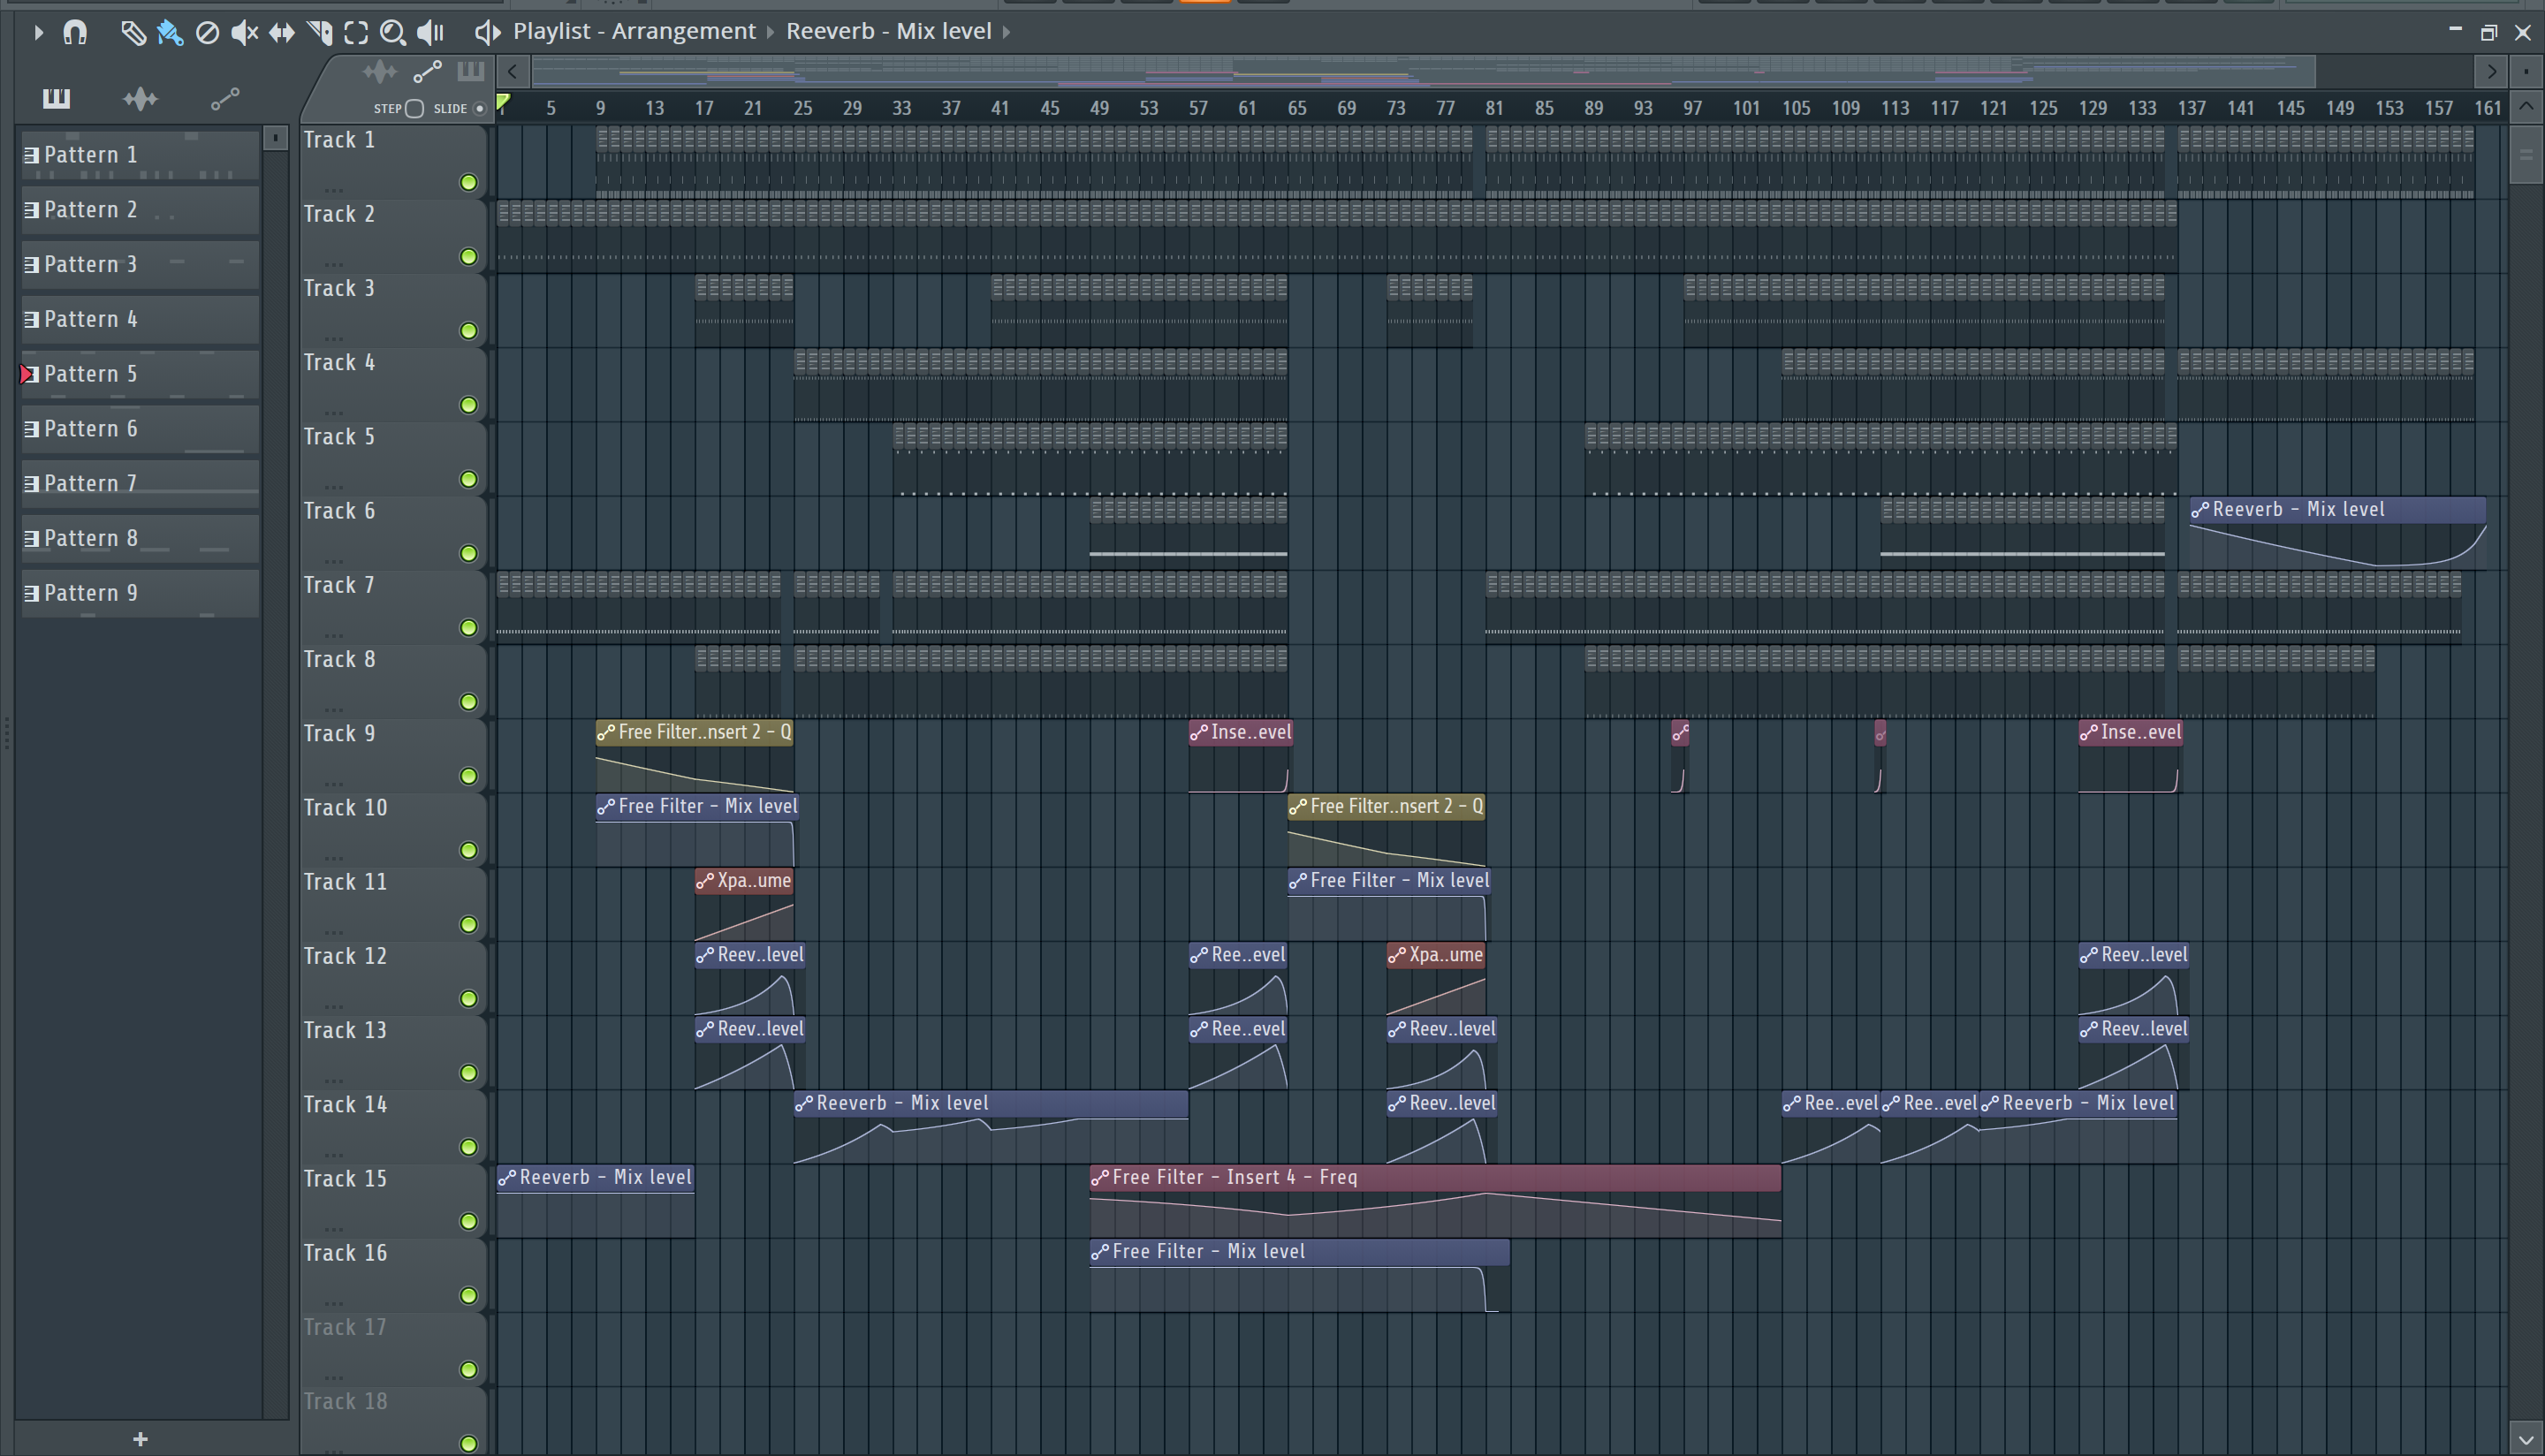Open the magnet snap settings
The width and height of the screenshot is (2545, 1456).
coord(75,32)
